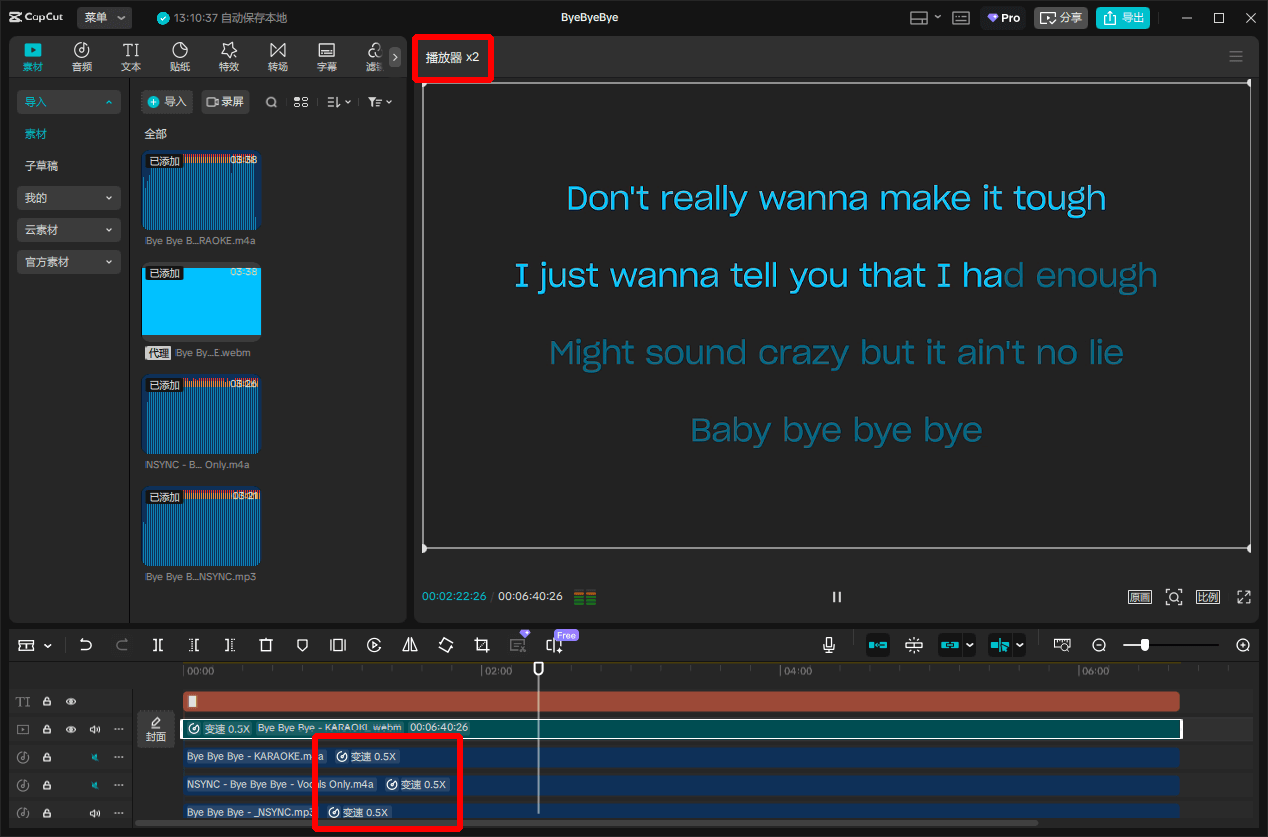Image resolution: width=1268 pixels, height=837 pixels.
Task: Switch to the 贴纸 tab
Action: click(180, 57)
